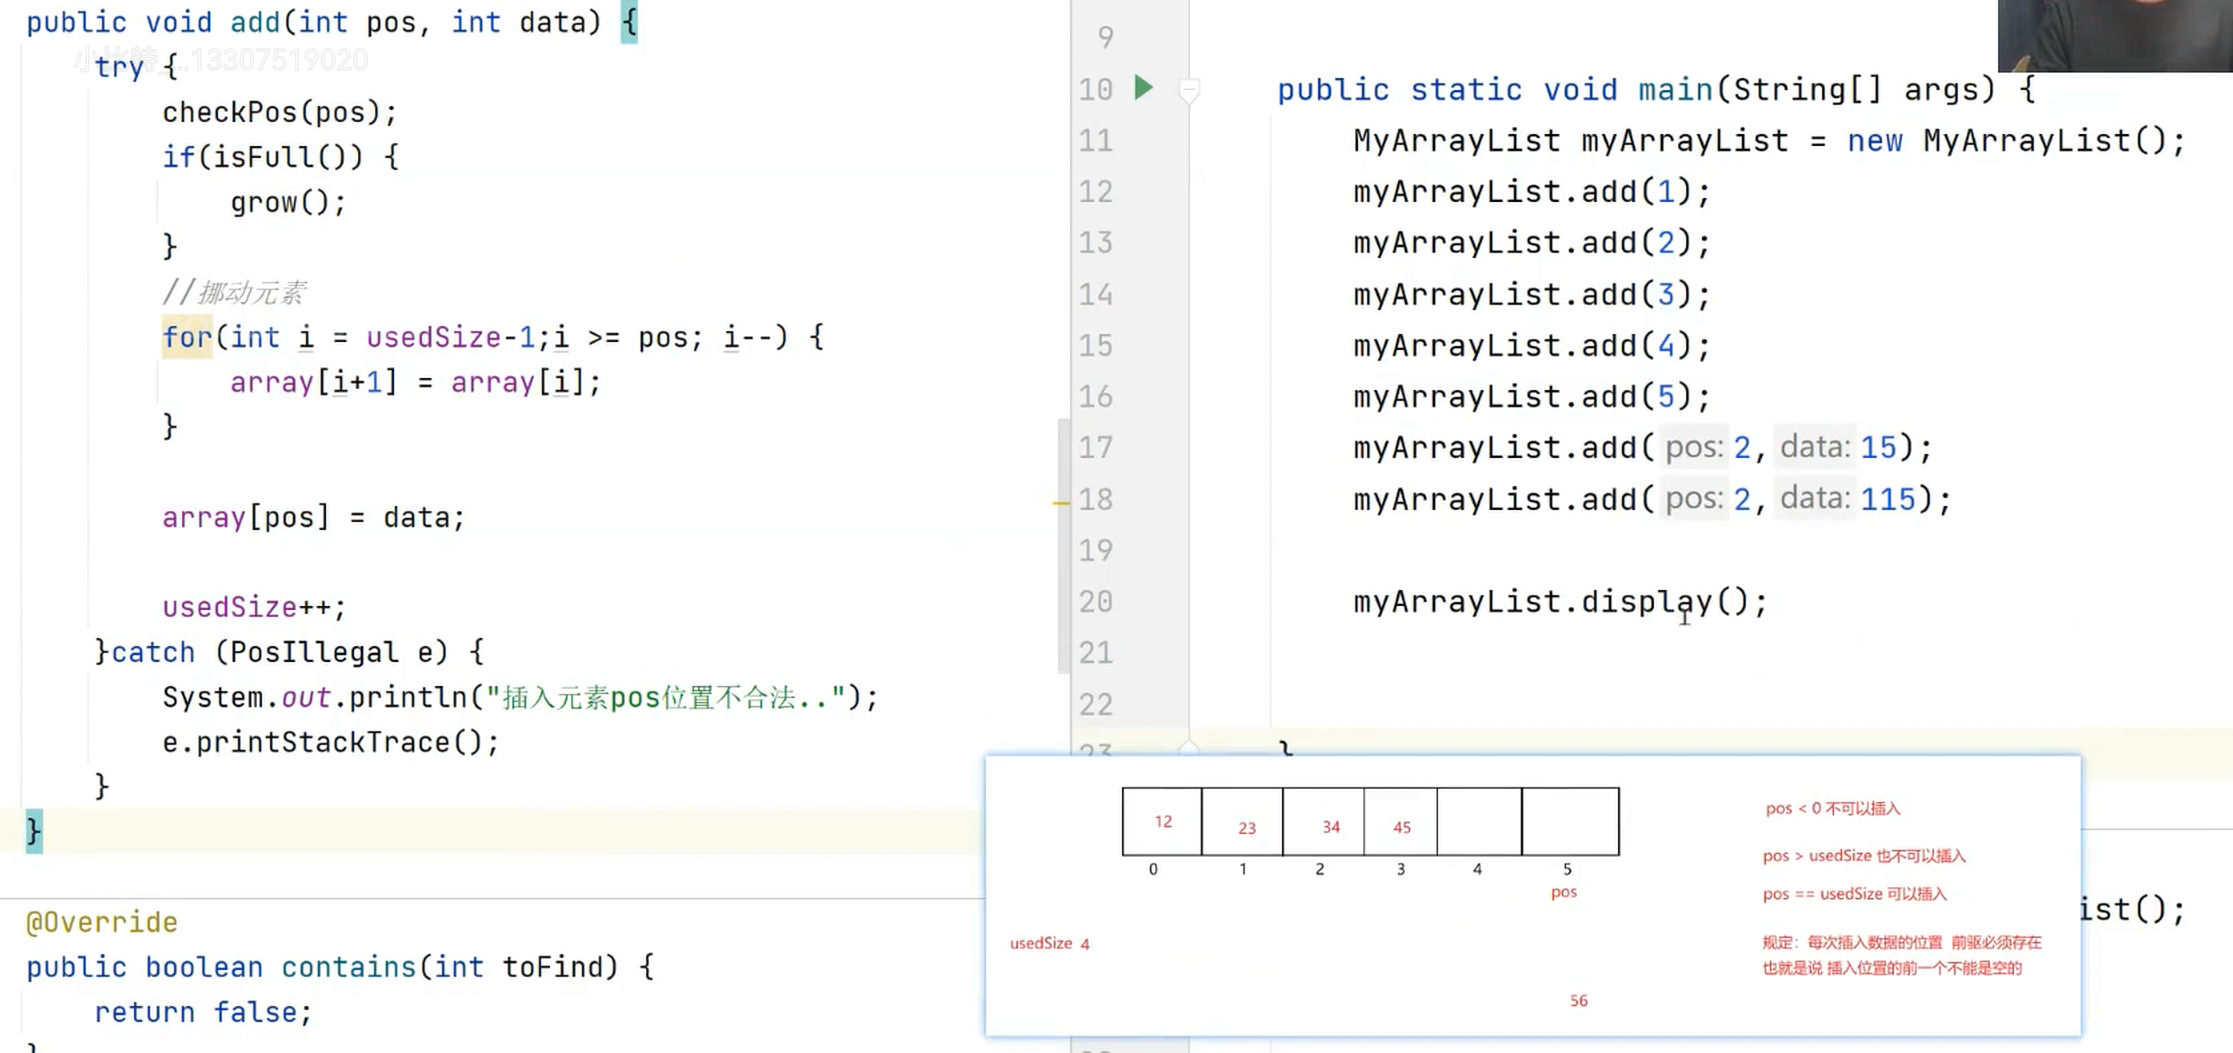2233x1053 pixels.
Task: Click 'pos == usedSize' note in diagram
Action: coord(1855,894)
